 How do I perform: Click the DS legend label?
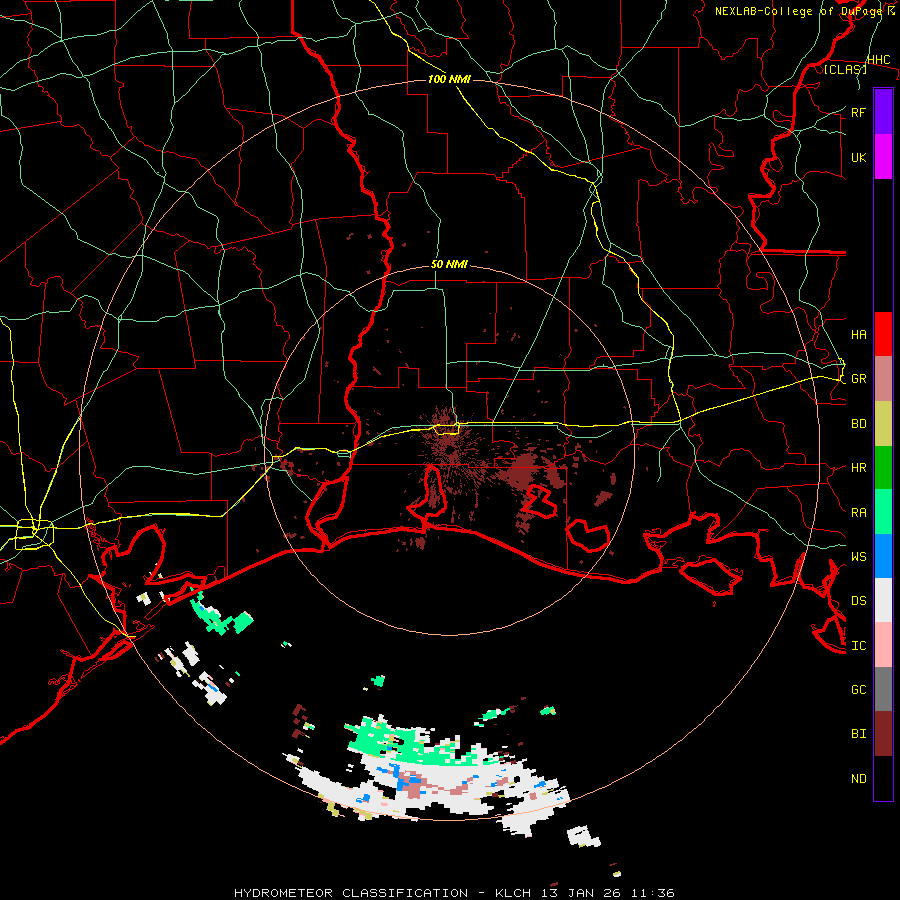click(858, 601)
